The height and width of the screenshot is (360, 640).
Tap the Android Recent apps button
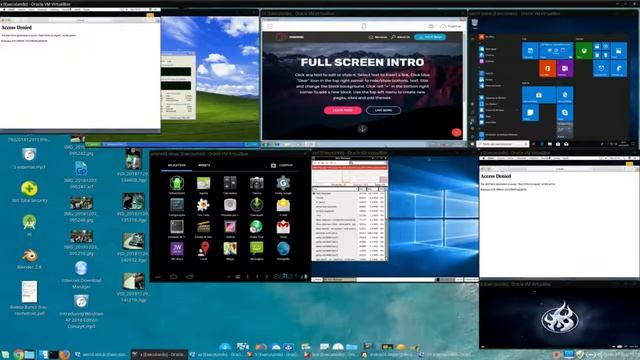[190, 277]
